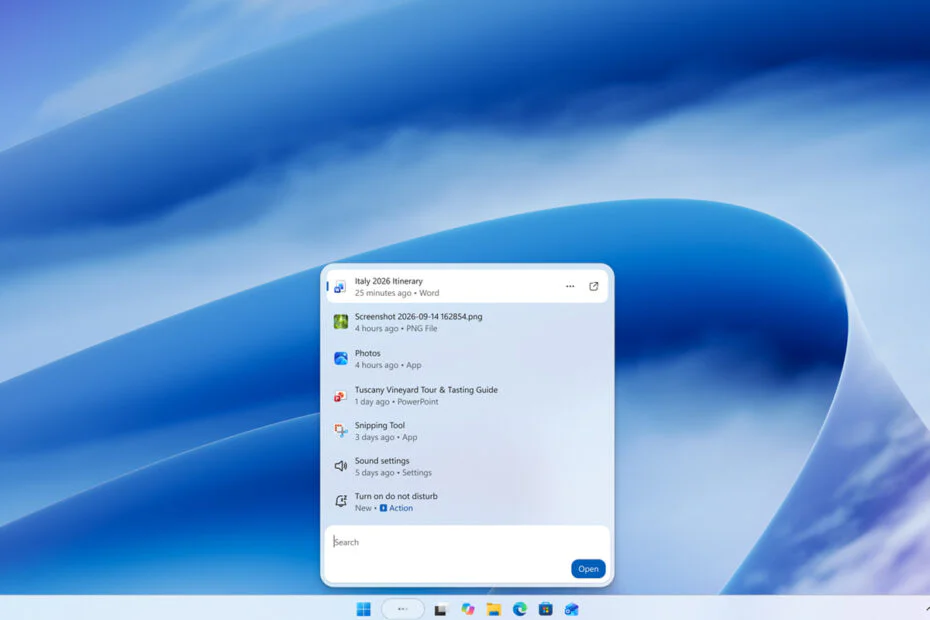Open Outlook from the taskbar

(571, 609)
